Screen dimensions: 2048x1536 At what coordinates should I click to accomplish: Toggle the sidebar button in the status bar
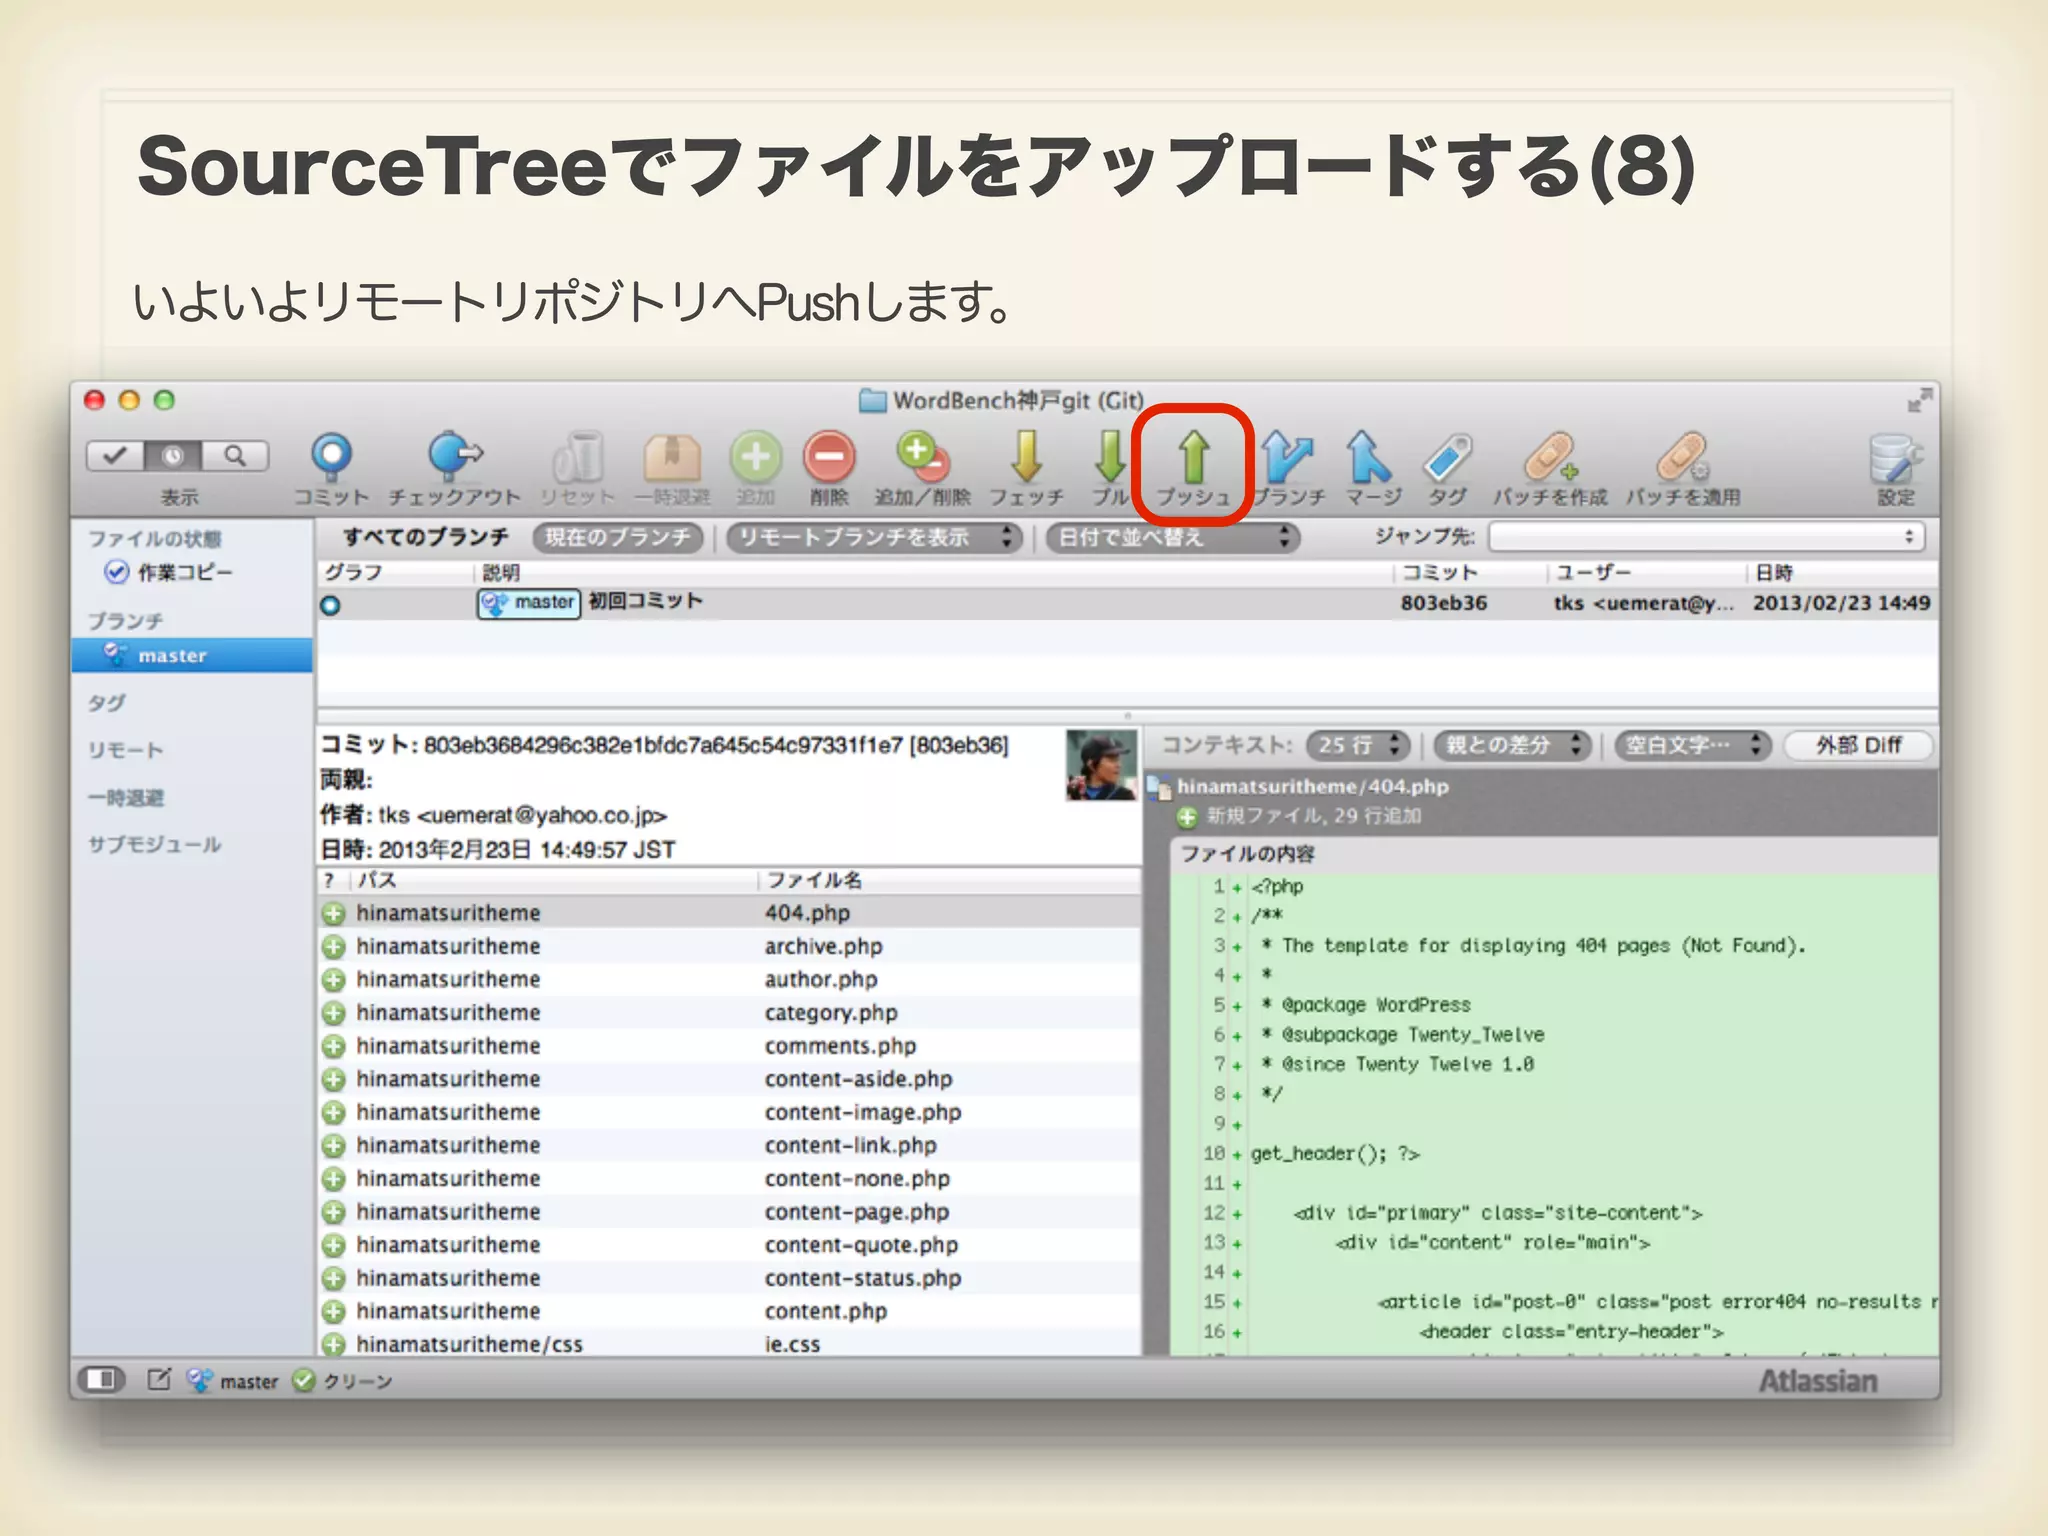pyautogui.click(x=101, y=1380)
